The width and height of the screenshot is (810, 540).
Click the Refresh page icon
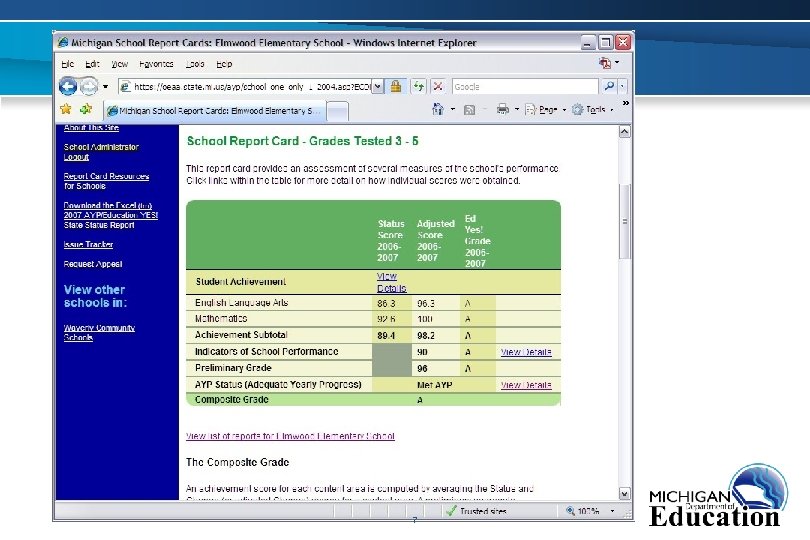(418, 86)
